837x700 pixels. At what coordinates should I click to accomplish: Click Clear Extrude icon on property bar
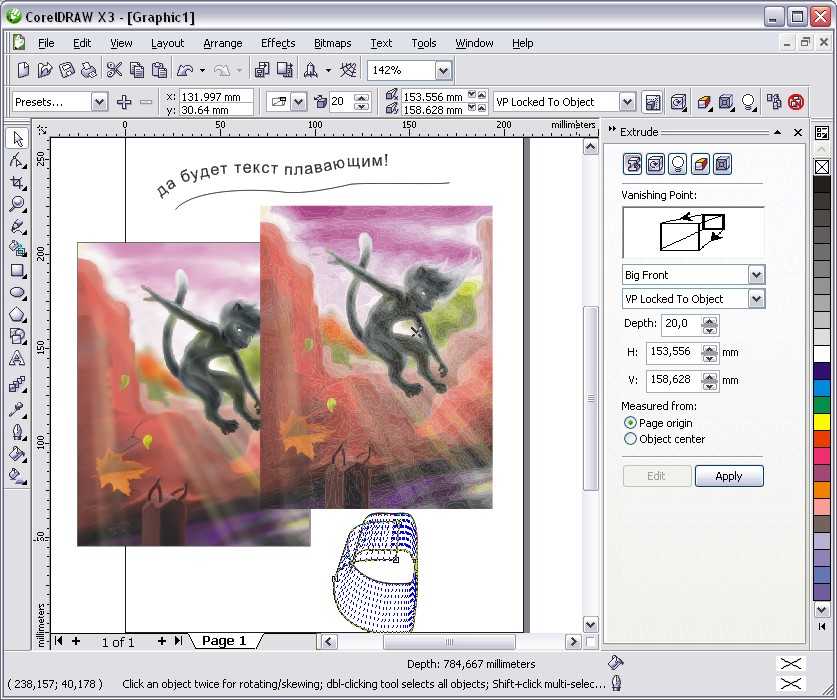coord(796,102)
